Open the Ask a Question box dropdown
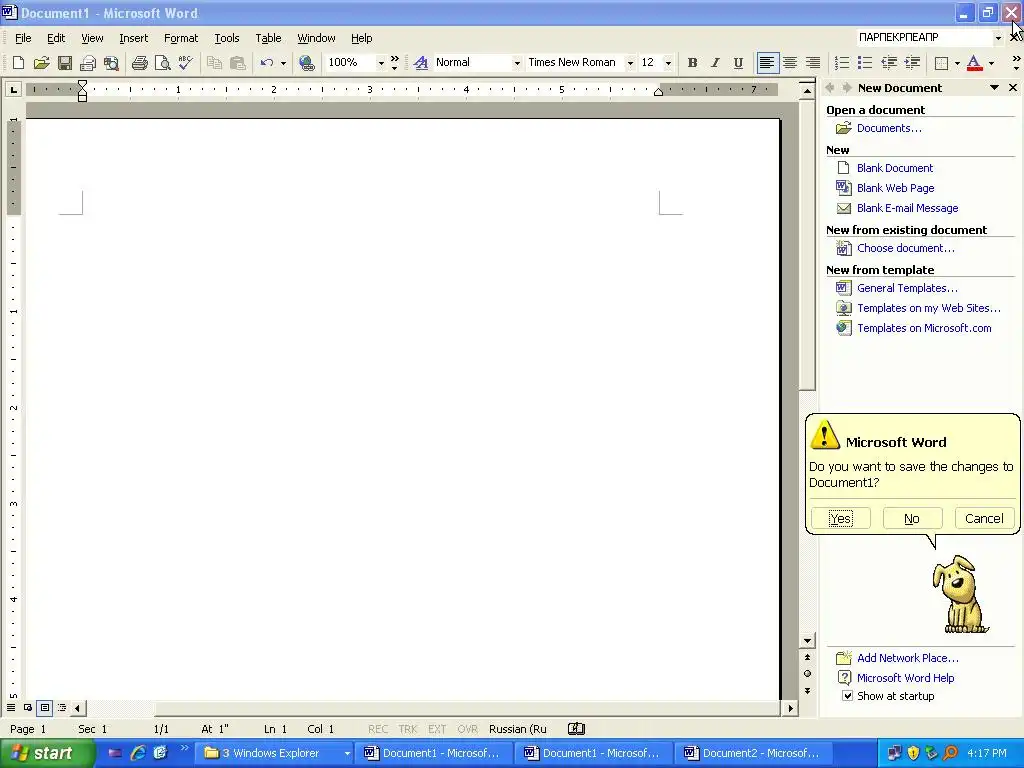Image resolution: width=1024 pixels, height=768 pixels. (998, 38)
